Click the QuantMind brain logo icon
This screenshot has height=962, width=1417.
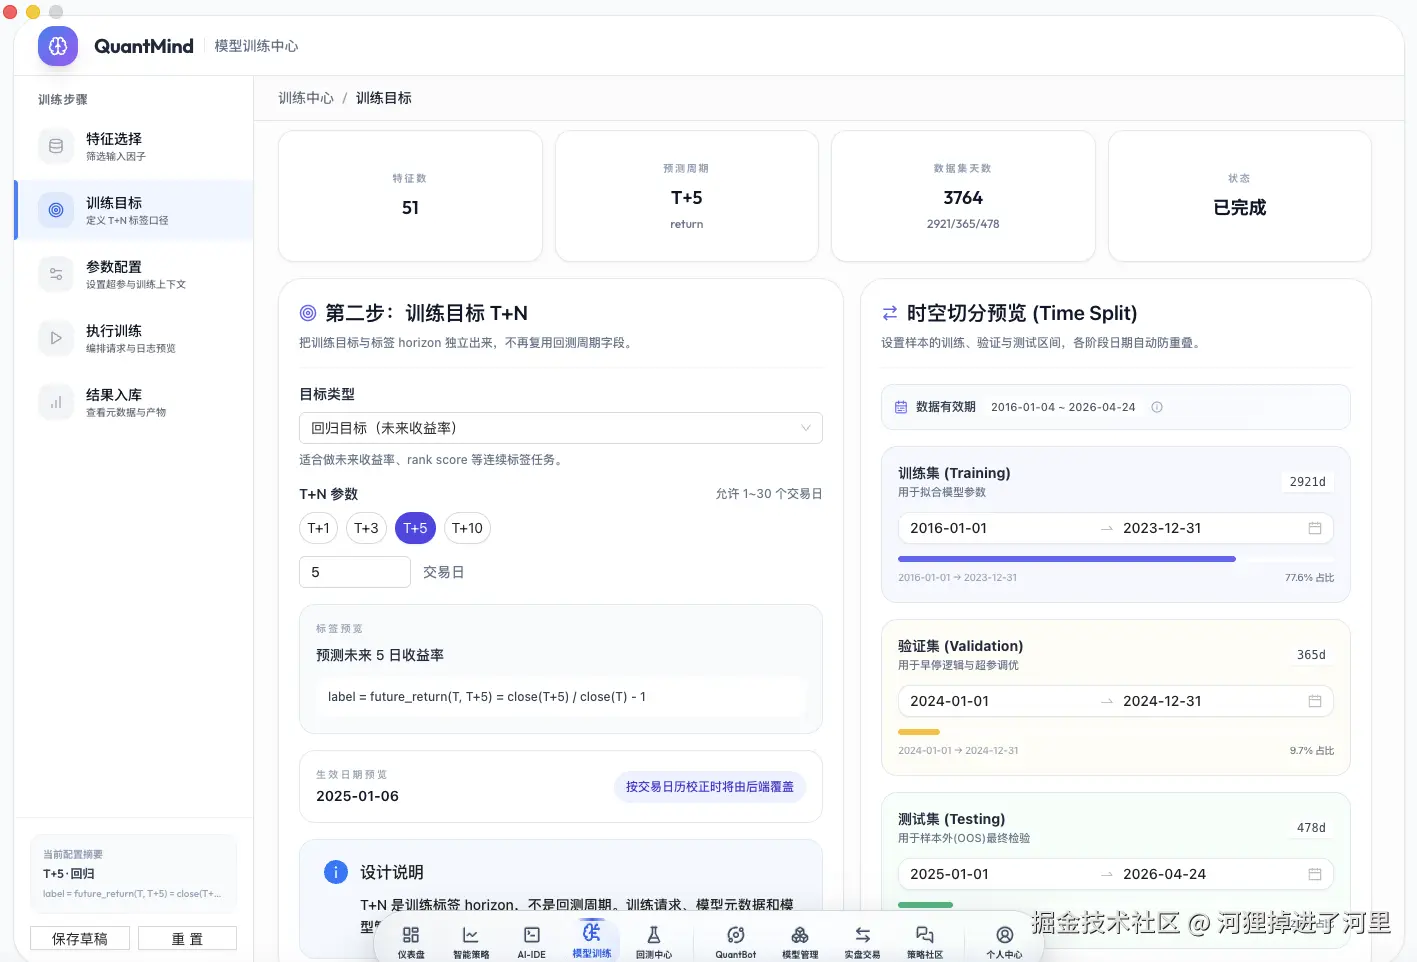pyautogui.click(x=58, y=46)
